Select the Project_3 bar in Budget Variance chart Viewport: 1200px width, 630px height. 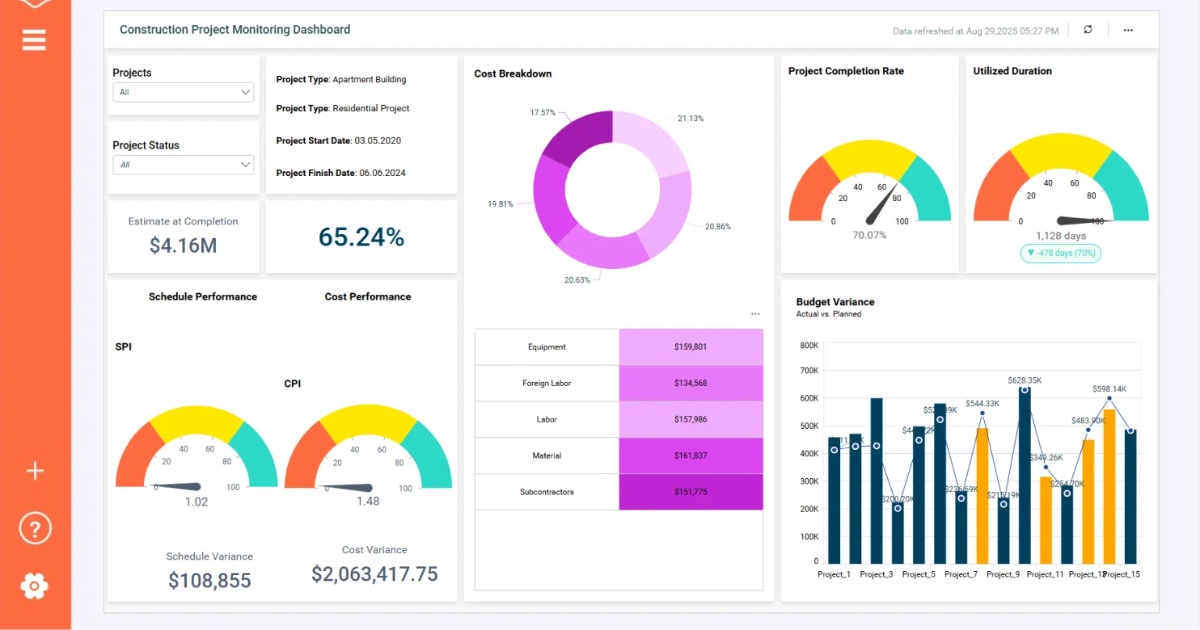877,480
